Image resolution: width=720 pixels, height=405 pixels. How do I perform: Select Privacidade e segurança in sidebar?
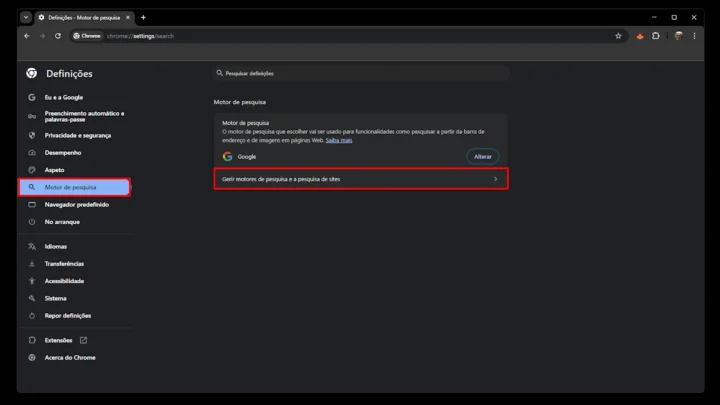pos(77,135)
